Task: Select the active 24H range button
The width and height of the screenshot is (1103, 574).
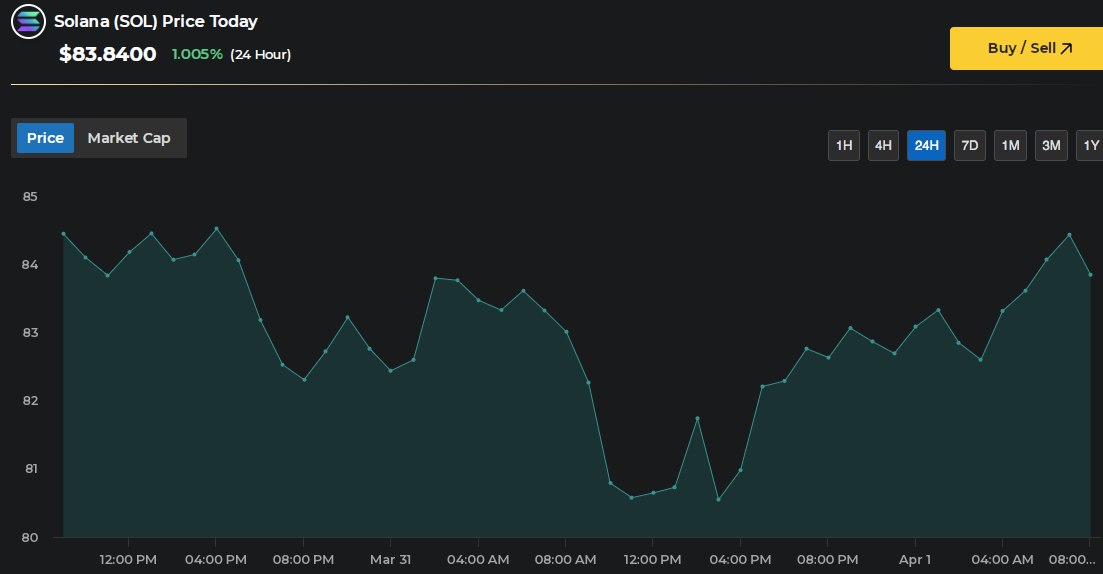Action: [926, 146]
